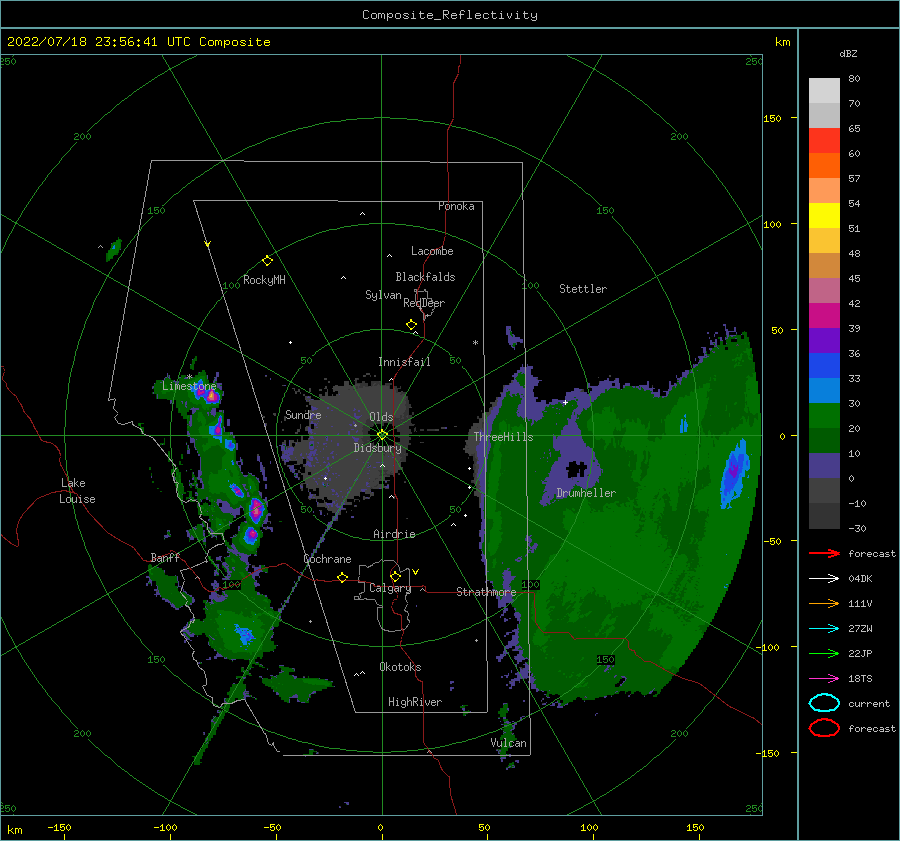Click the Airdrie label
The width and height of the screenshot is (900, 841).
(394, 534)
